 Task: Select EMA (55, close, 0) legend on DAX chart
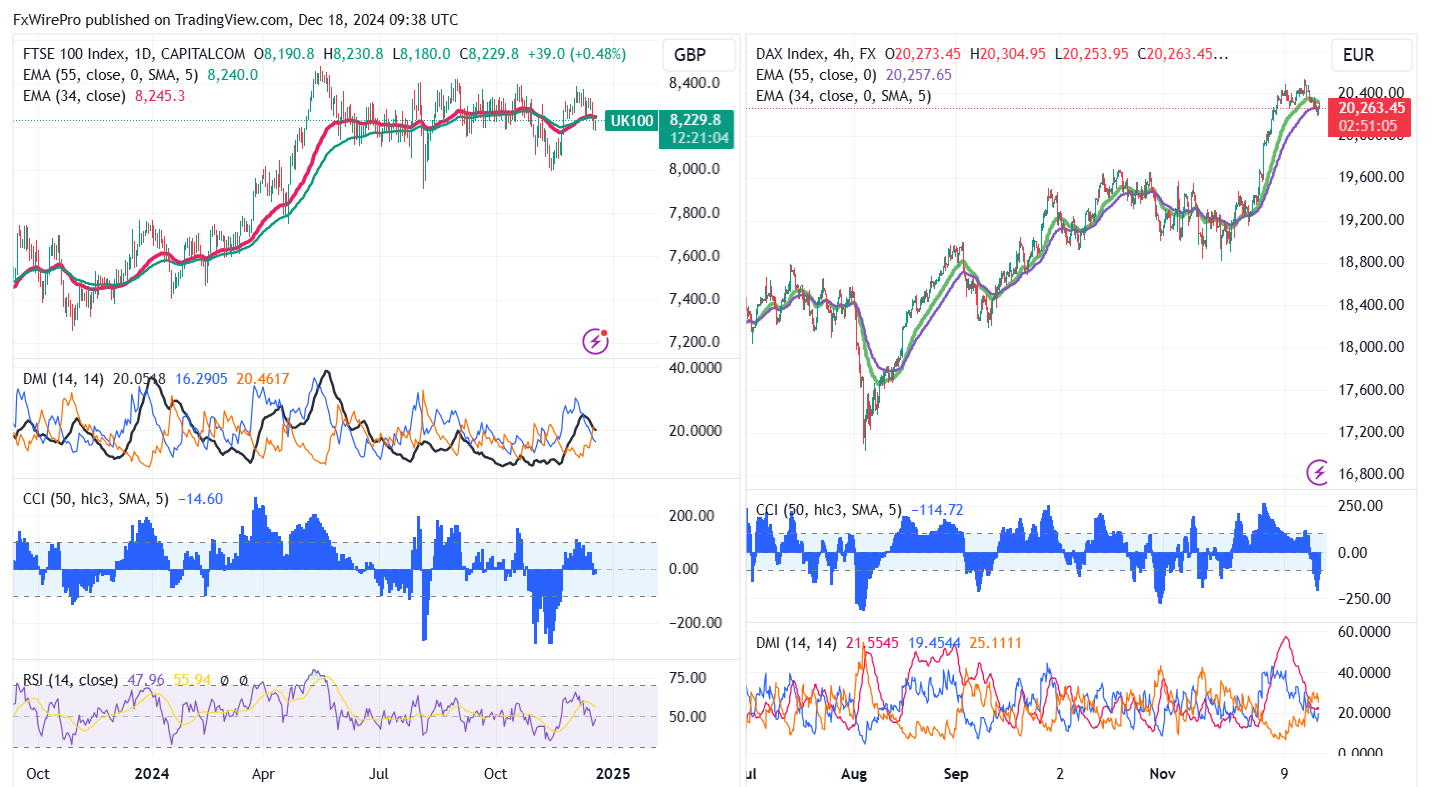coord(816,75)
